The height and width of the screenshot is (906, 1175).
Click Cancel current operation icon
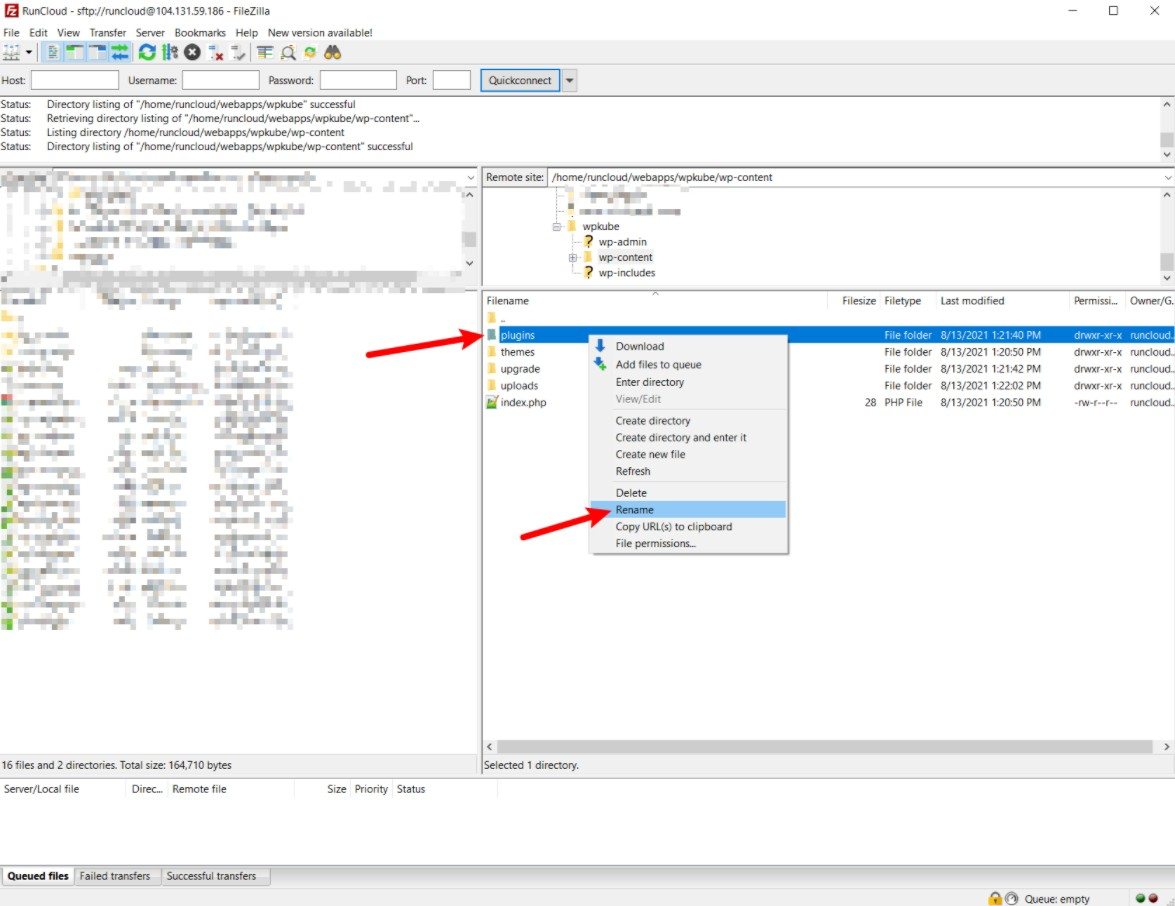[x=193, y=52]
